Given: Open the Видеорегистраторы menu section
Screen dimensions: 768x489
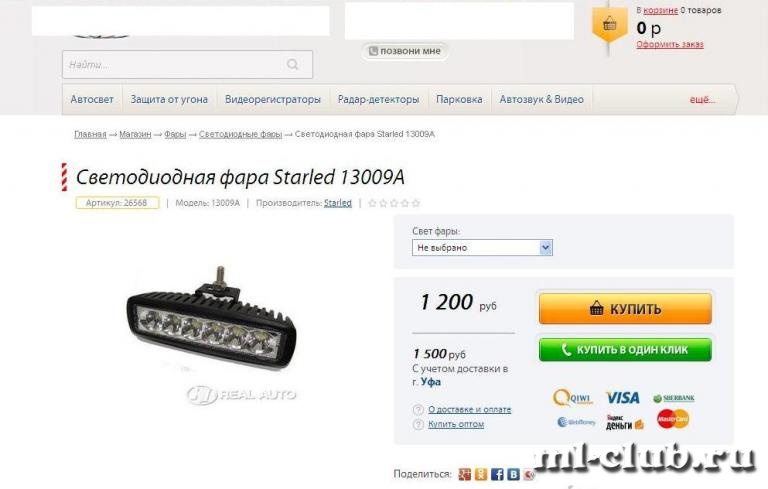Looking at the screenshot, I should tap(273, 99).
